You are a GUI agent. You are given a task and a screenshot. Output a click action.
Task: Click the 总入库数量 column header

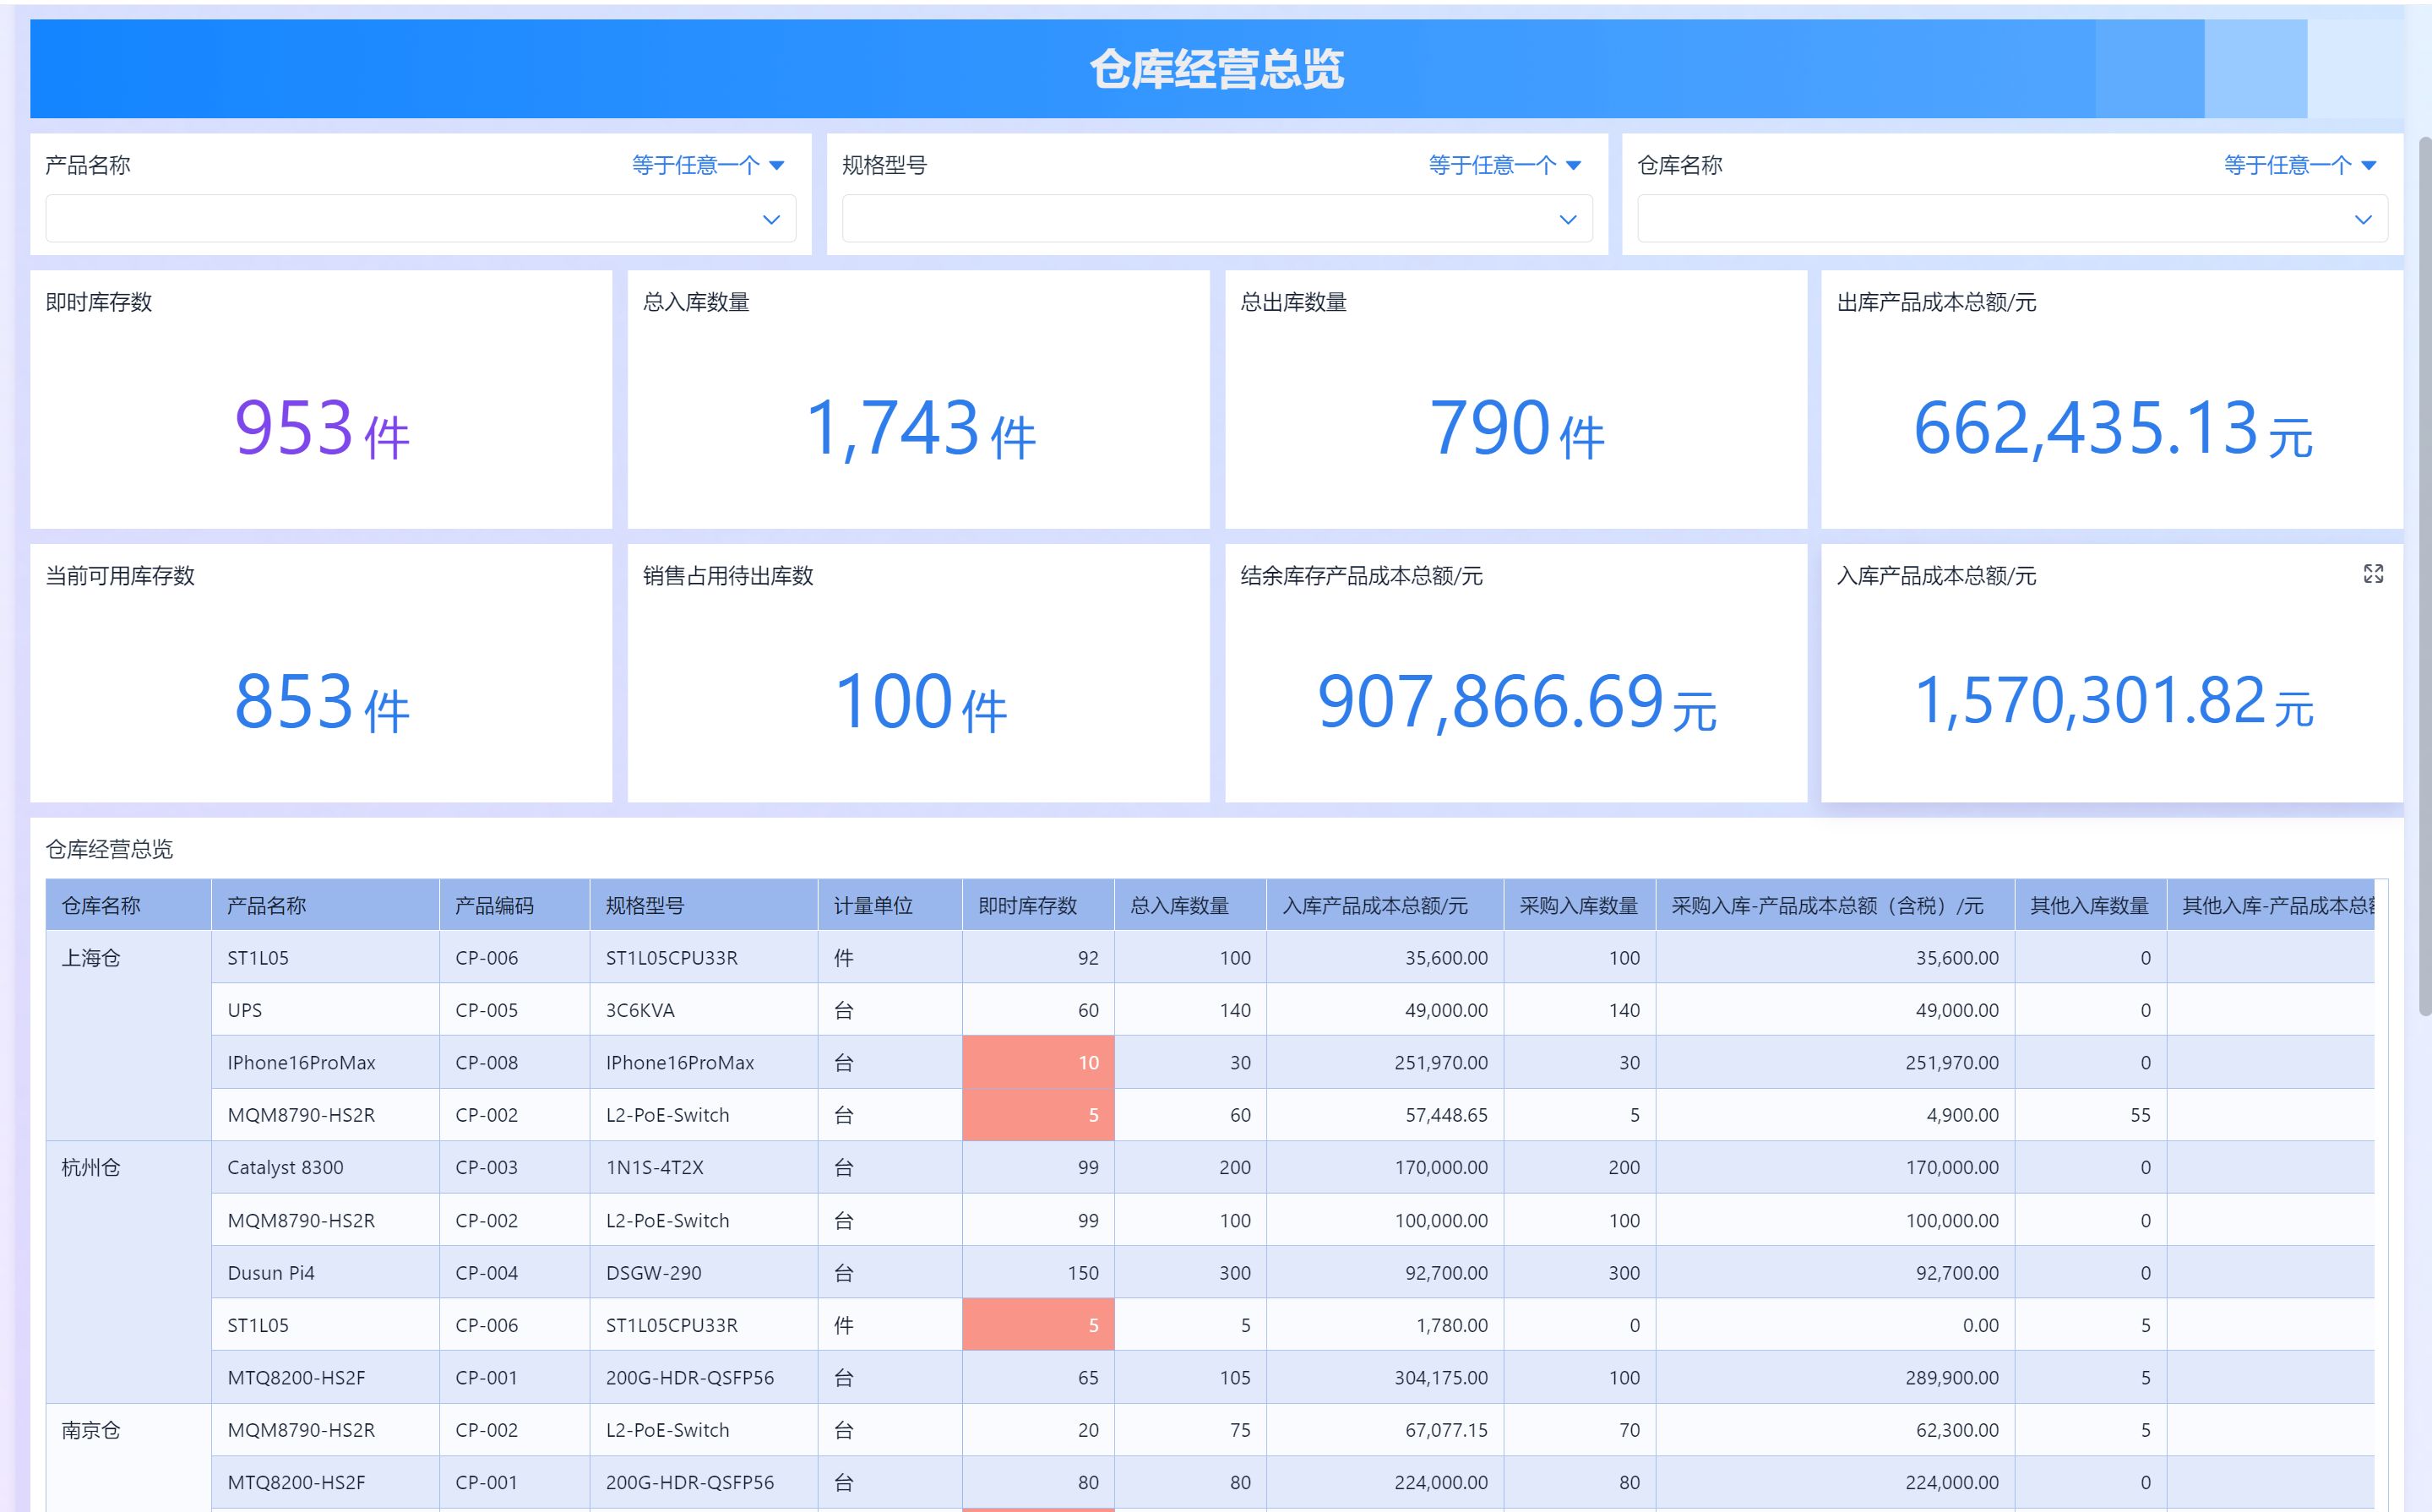[x=1179, y=906]
